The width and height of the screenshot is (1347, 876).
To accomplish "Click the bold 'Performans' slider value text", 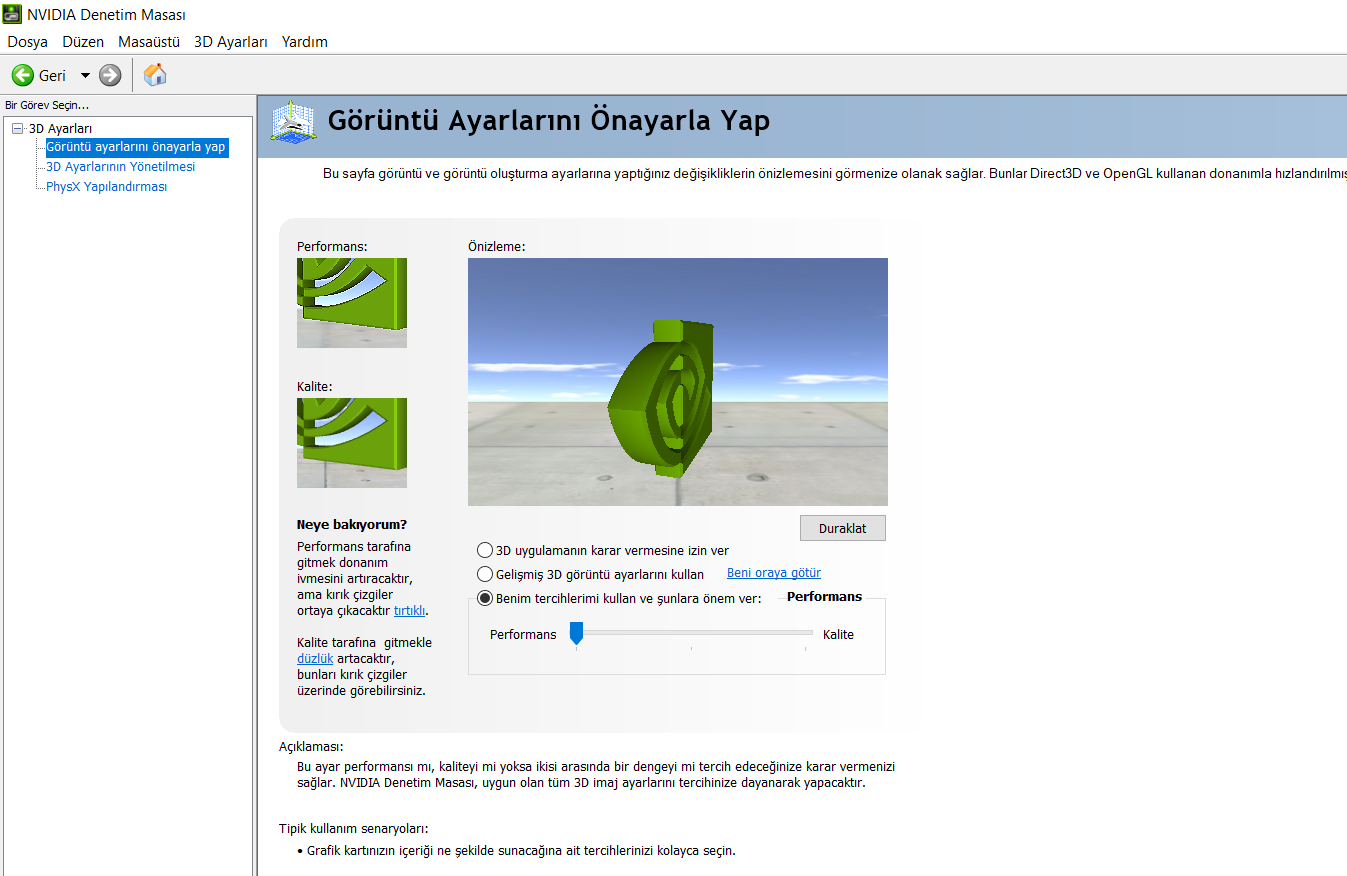I will (x=824, y=596).
